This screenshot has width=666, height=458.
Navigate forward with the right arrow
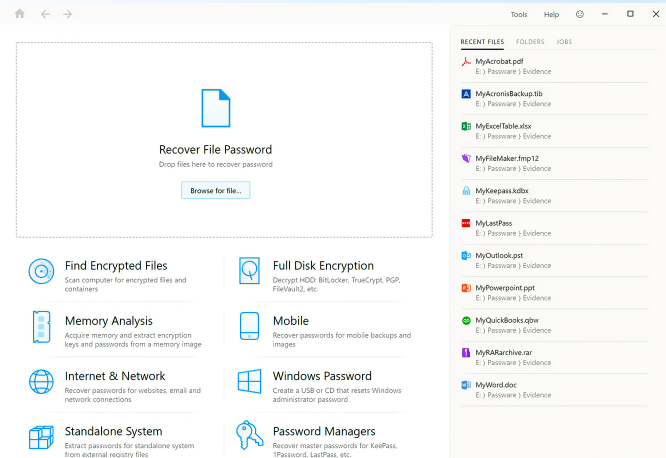pos(68,14)
